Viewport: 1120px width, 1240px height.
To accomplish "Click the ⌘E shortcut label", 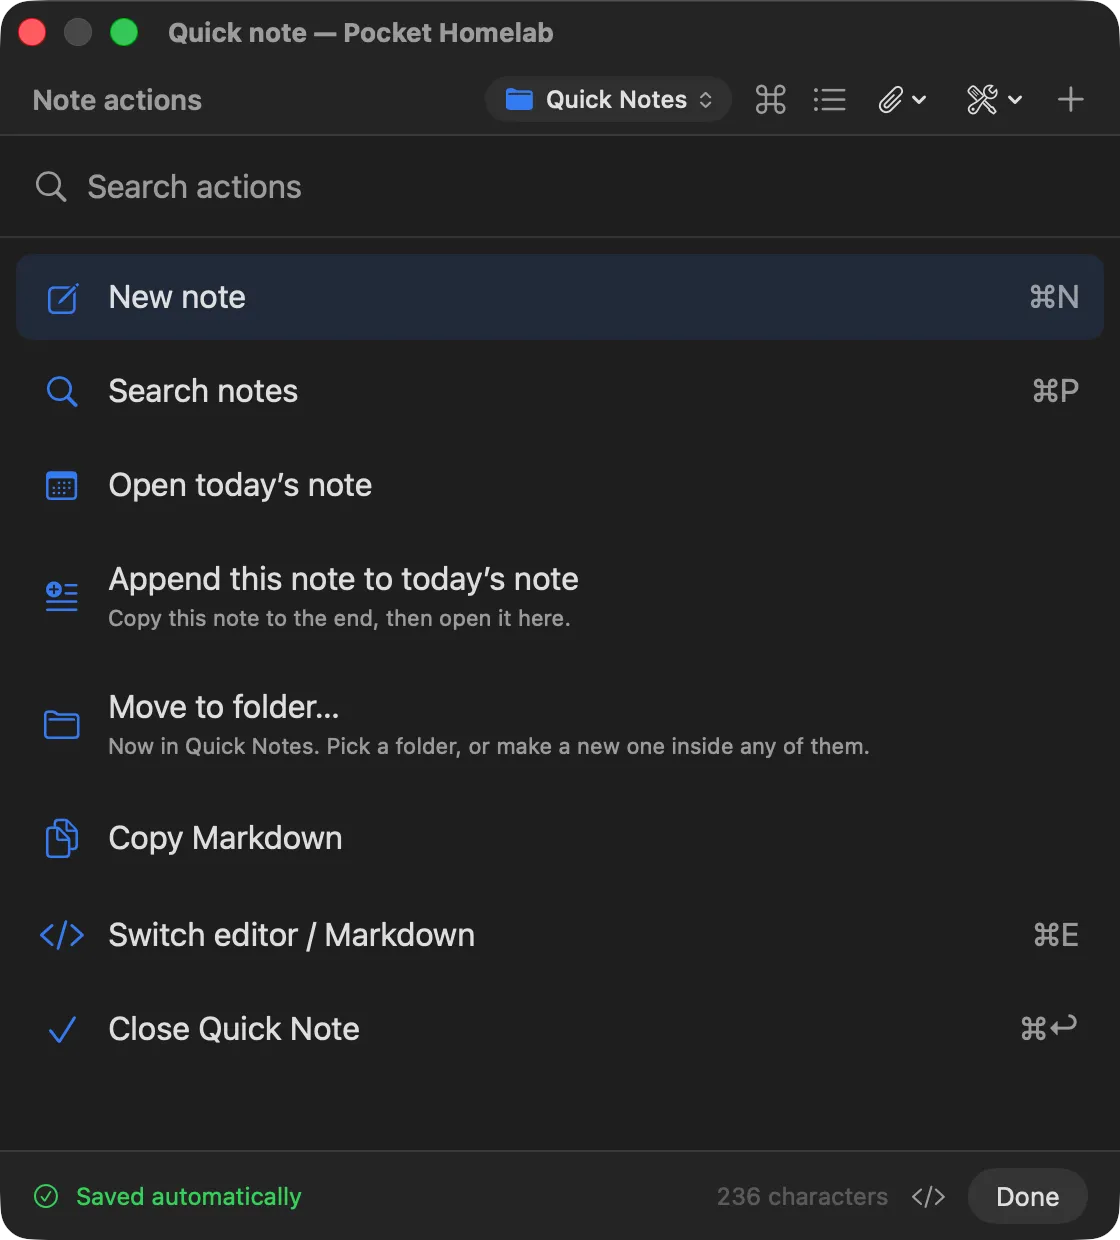I will pos(1056,935).
